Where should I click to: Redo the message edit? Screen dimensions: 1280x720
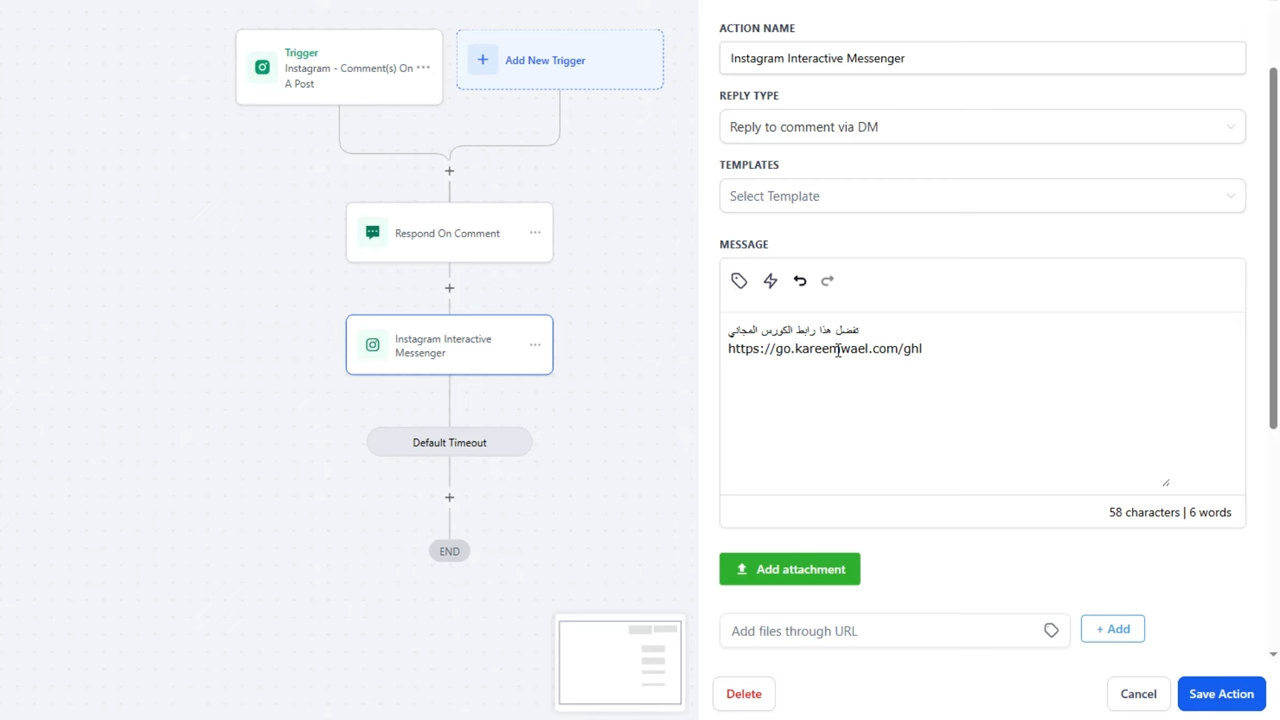pyautogui.click(x=827, y=281)
